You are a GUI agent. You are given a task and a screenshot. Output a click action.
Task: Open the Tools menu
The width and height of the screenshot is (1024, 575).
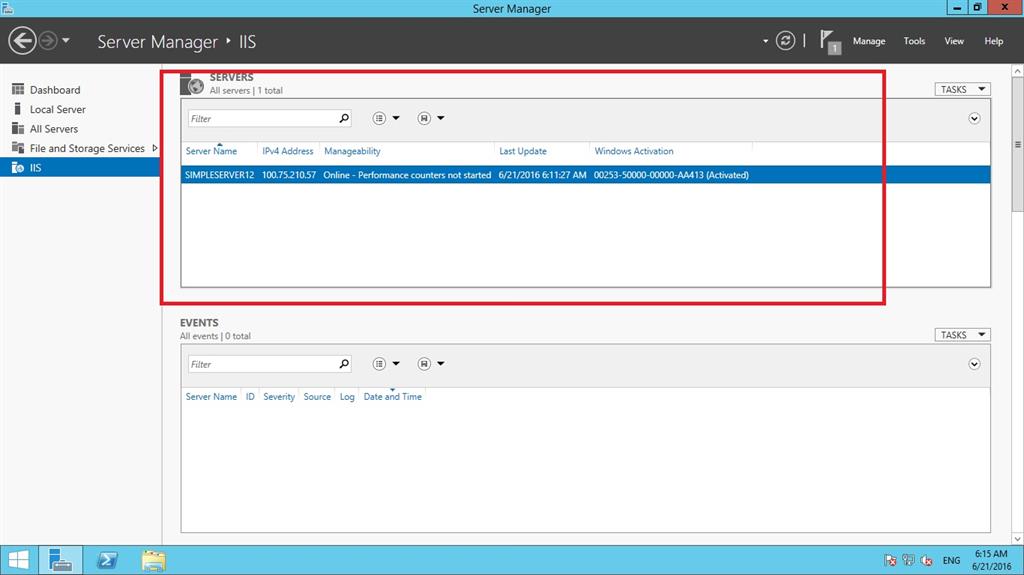coord(914,41)
